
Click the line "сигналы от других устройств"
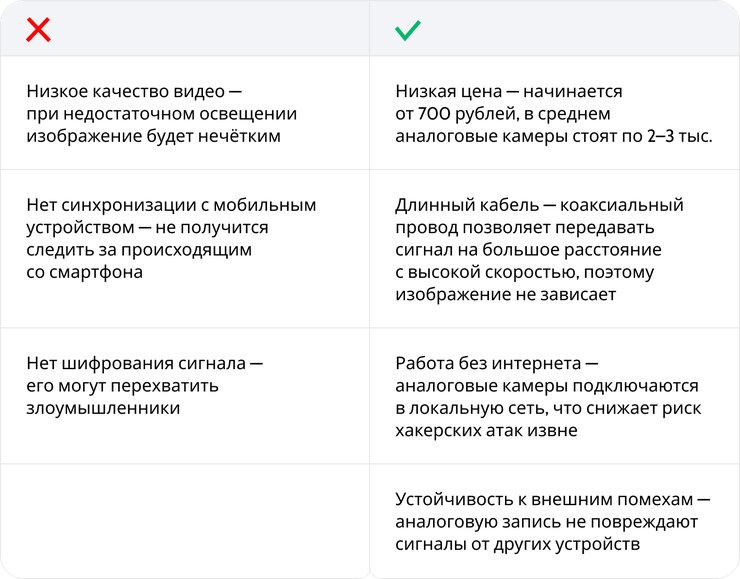click(517, 544)
